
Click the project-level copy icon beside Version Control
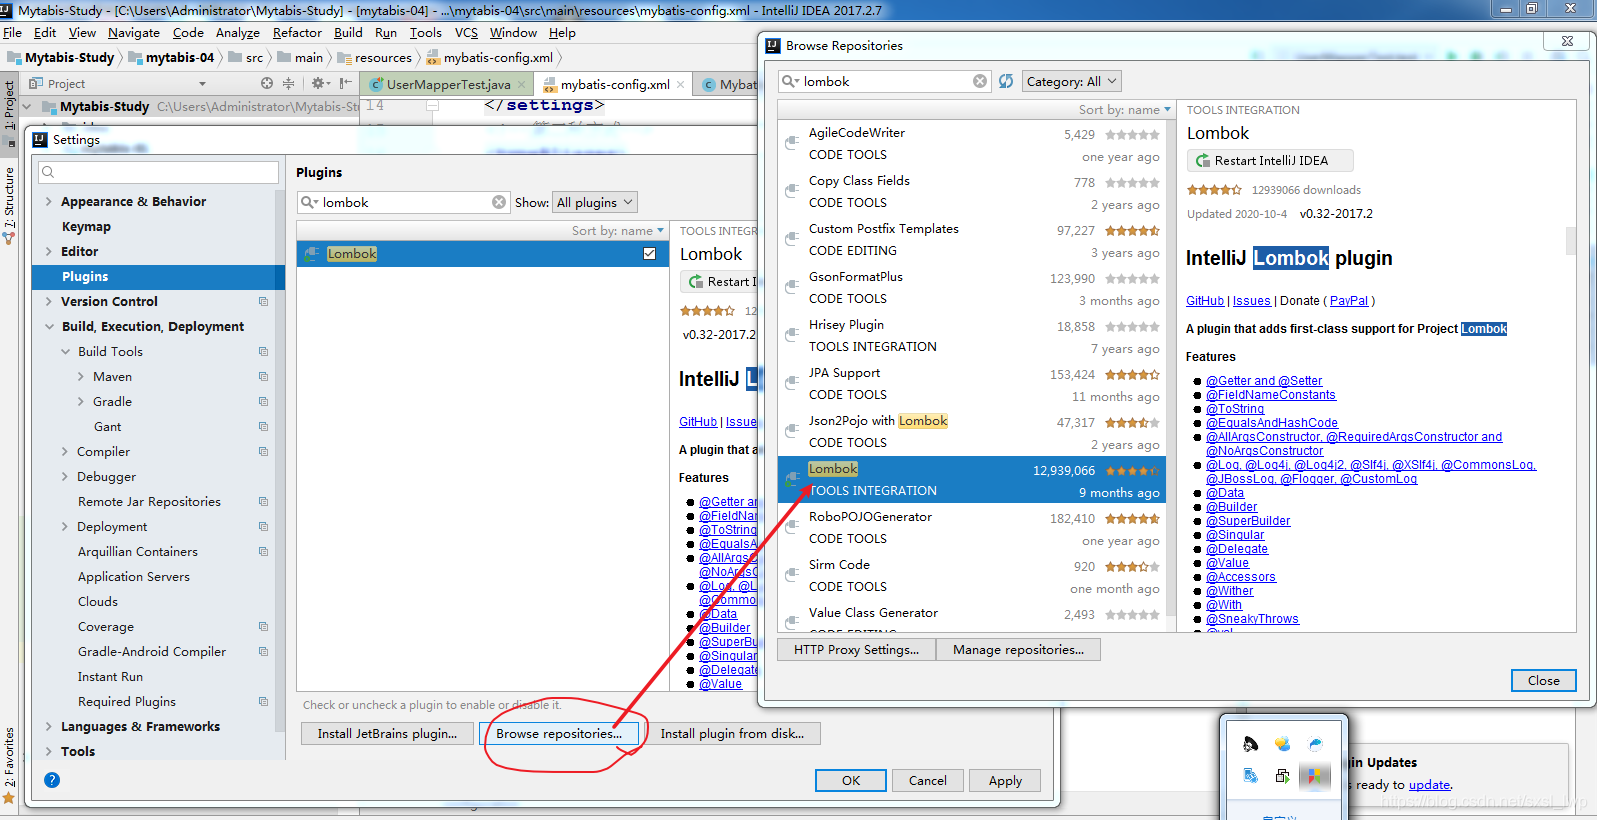[263, 301]
